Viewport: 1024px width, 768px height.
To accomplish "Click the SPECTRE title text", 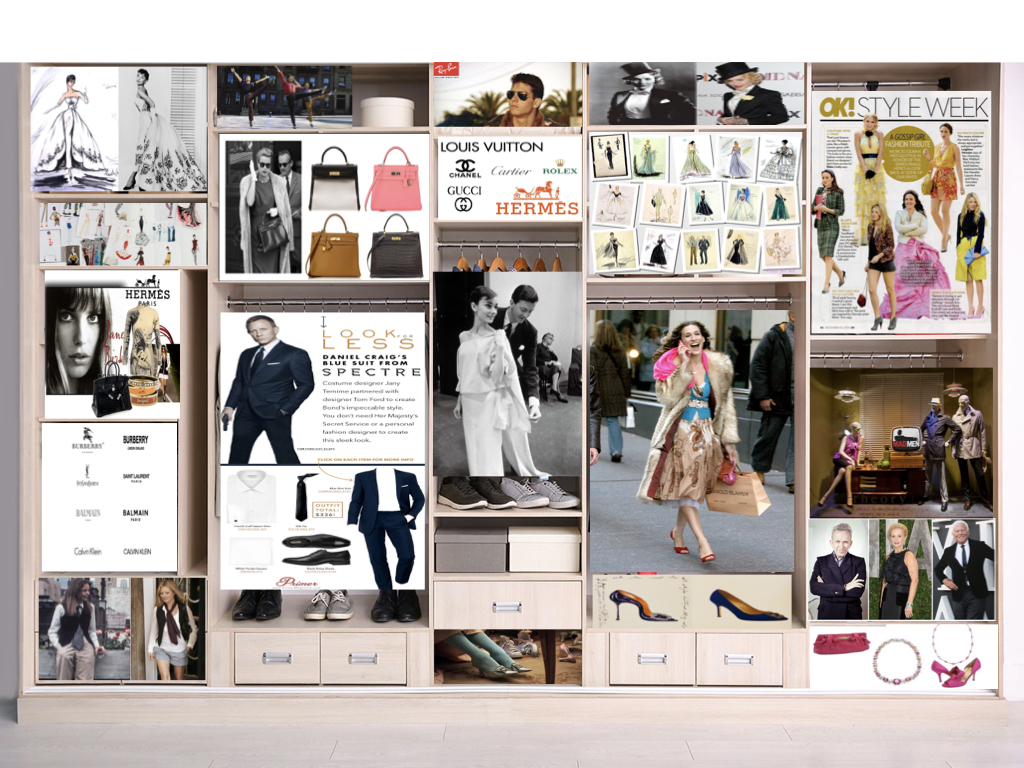I will pyautogui.click(x=373, y=372).
